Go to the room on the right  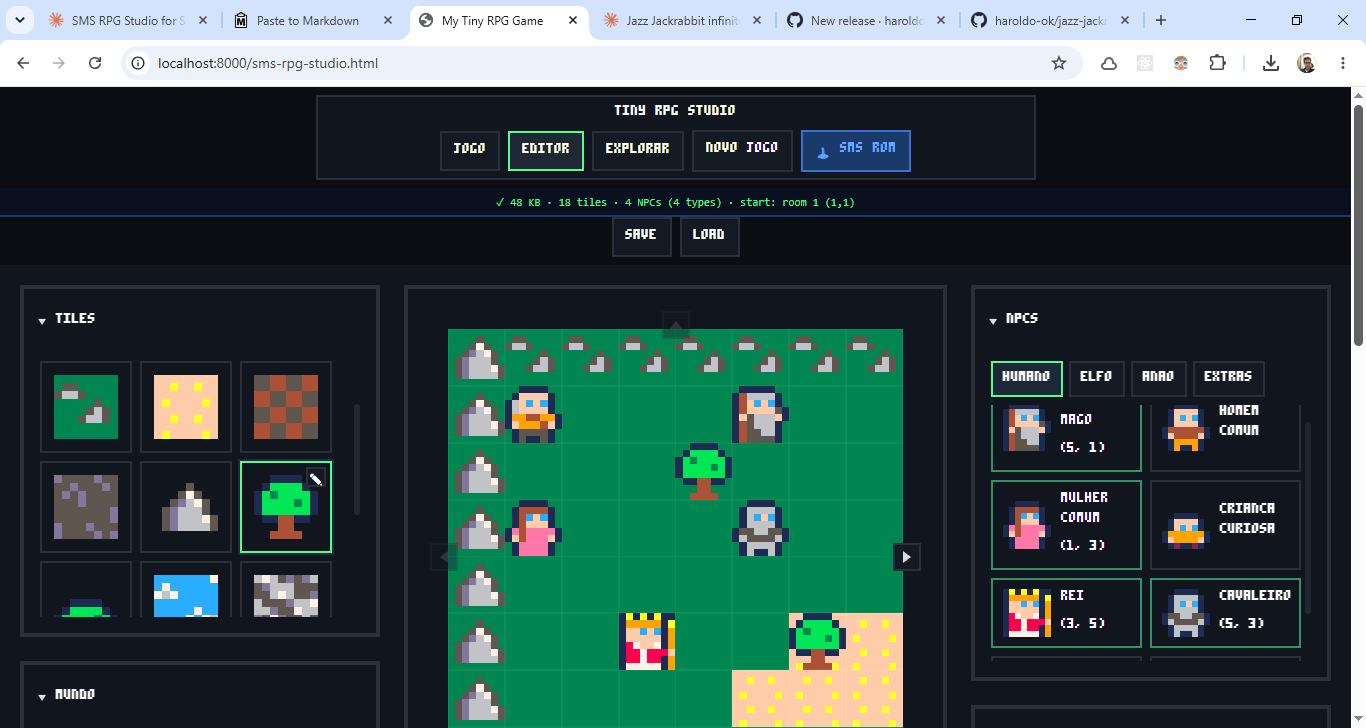pyautogui.click(x=906, y=557)
